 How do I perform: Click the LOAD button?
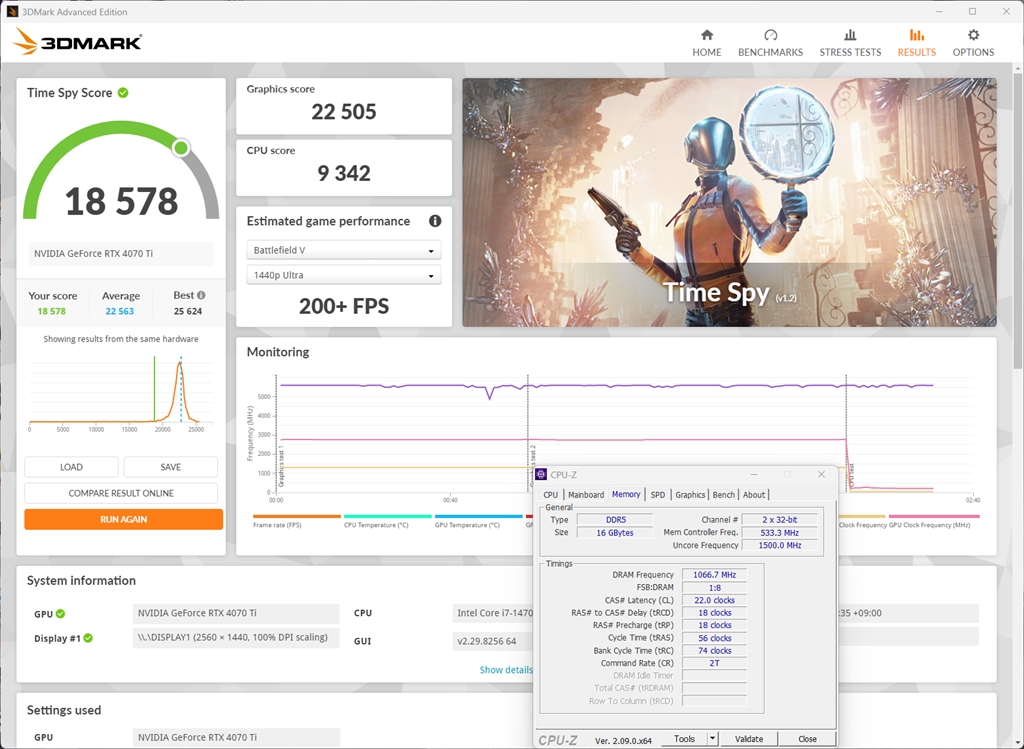click(71, 467)
